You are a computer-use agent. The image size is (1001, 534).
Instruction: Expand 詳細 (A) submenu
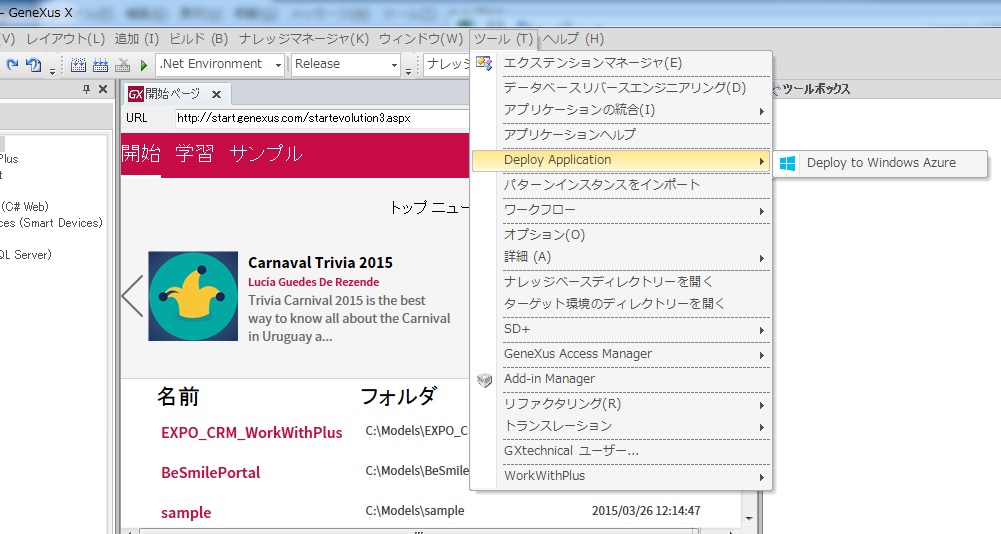coord(762,258)
